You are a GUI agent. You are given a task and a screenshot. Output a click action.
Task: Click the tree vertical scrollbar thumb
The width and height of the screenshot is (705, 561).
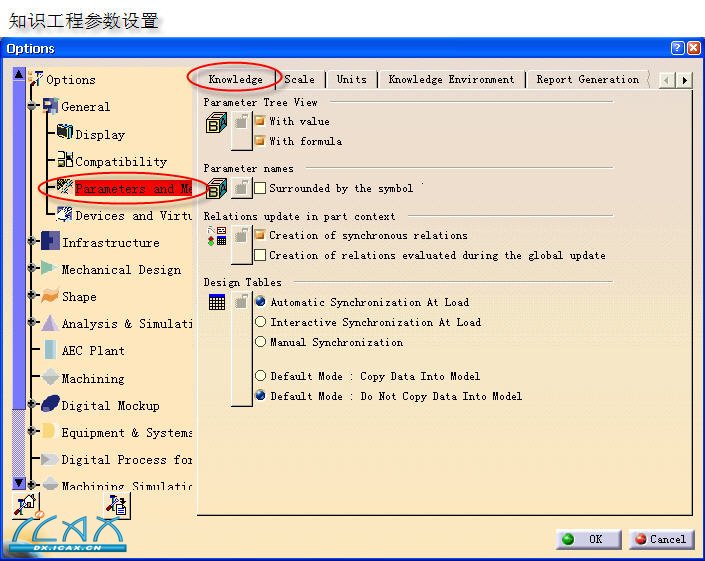(x=18, y=245)
